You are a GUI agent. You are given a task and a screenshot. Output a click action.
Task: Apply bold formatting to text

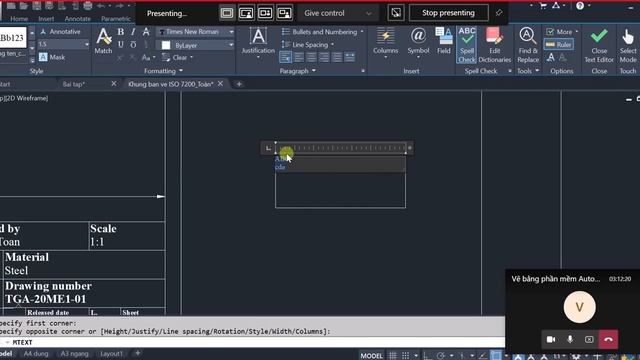point(121,32)
